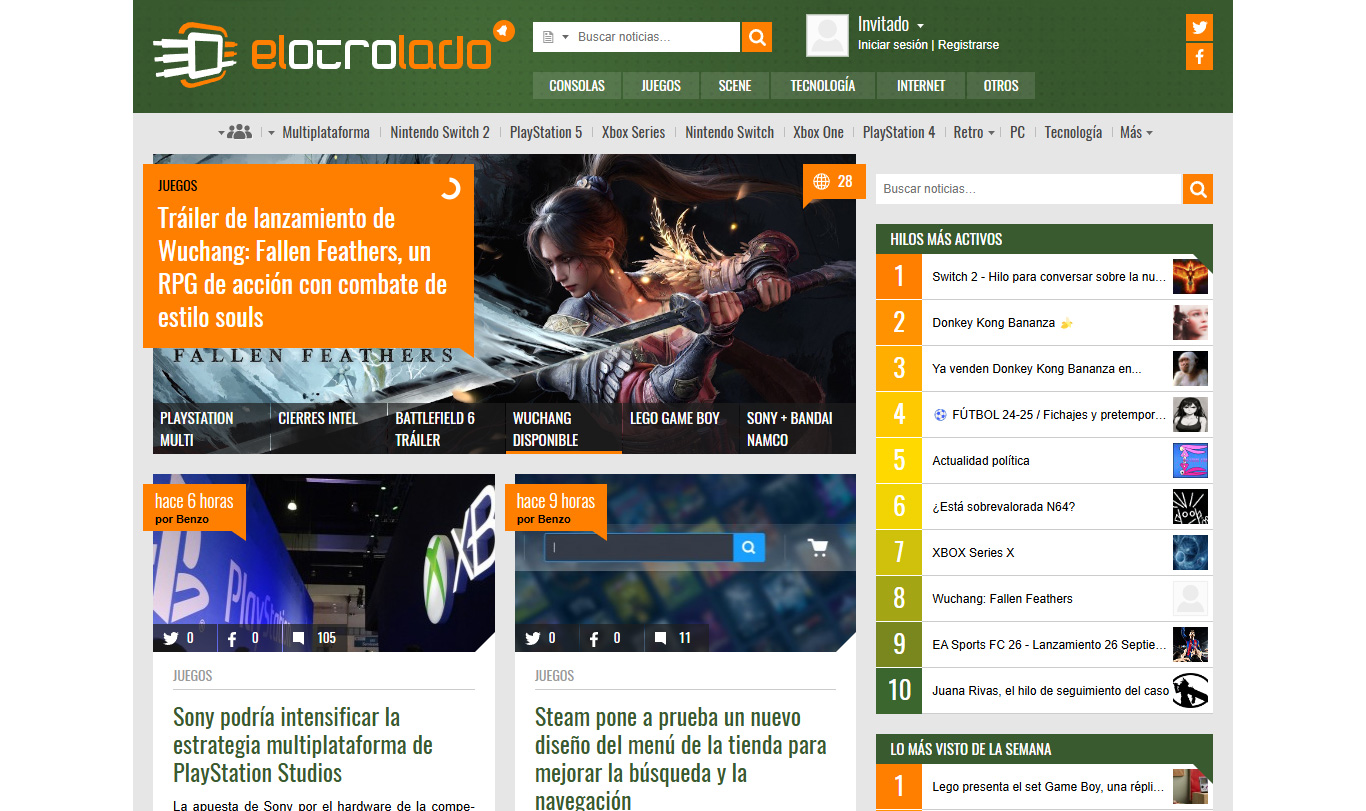Open the JUEGOS menu

pyautogui.click(x=661, y=85)
